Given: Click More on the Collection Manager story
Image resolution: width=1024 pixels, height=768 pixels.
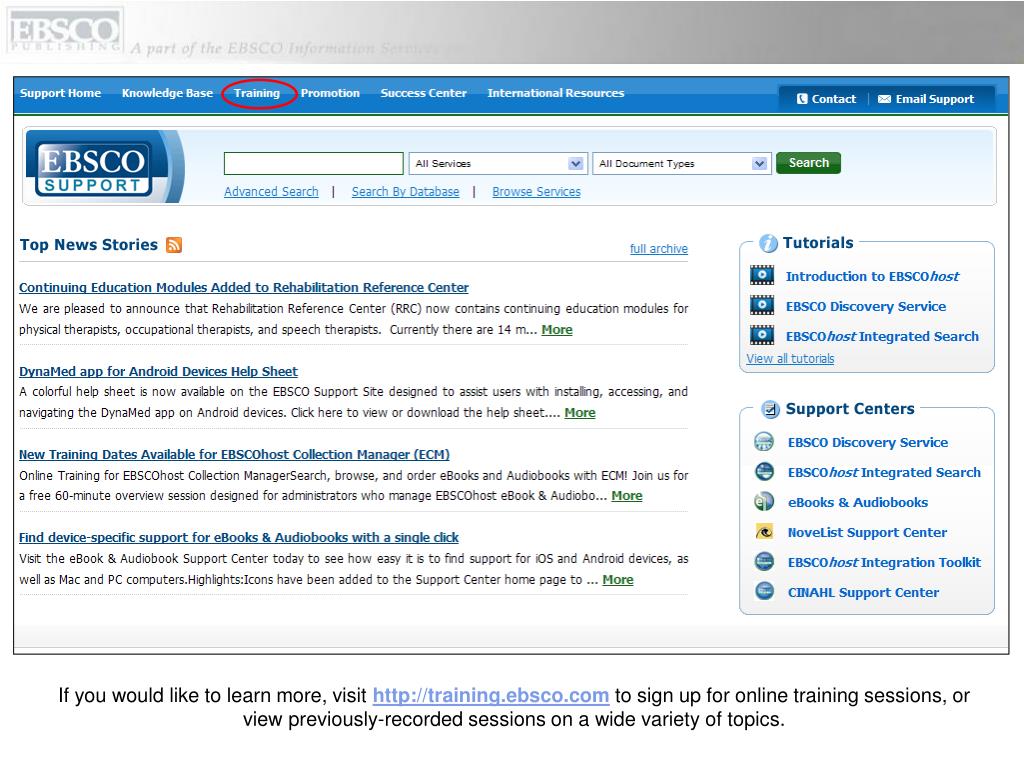Looking at the screenshot, I should point(626,496).
